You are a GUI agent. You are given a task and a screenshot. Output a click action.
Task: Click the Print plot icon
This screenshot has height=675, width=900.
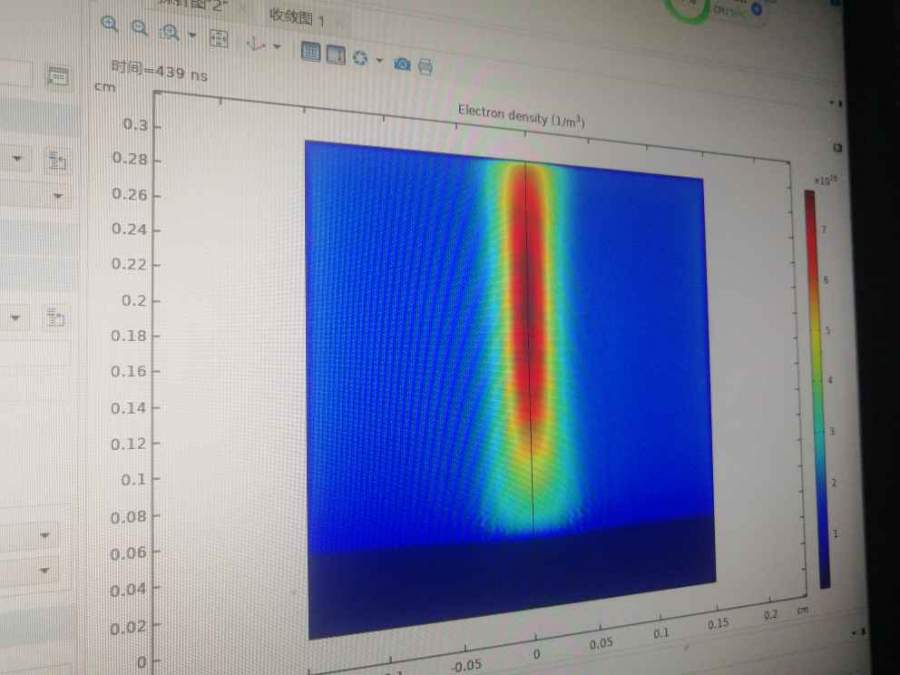click(425, 67)
